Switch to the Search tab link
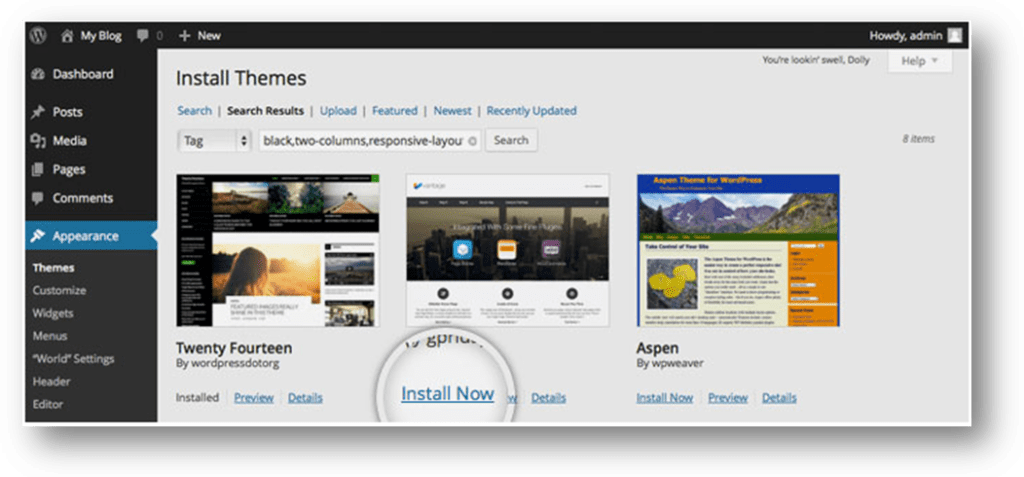The height and width of the screenshot is (477, 1024). [195, 110]
